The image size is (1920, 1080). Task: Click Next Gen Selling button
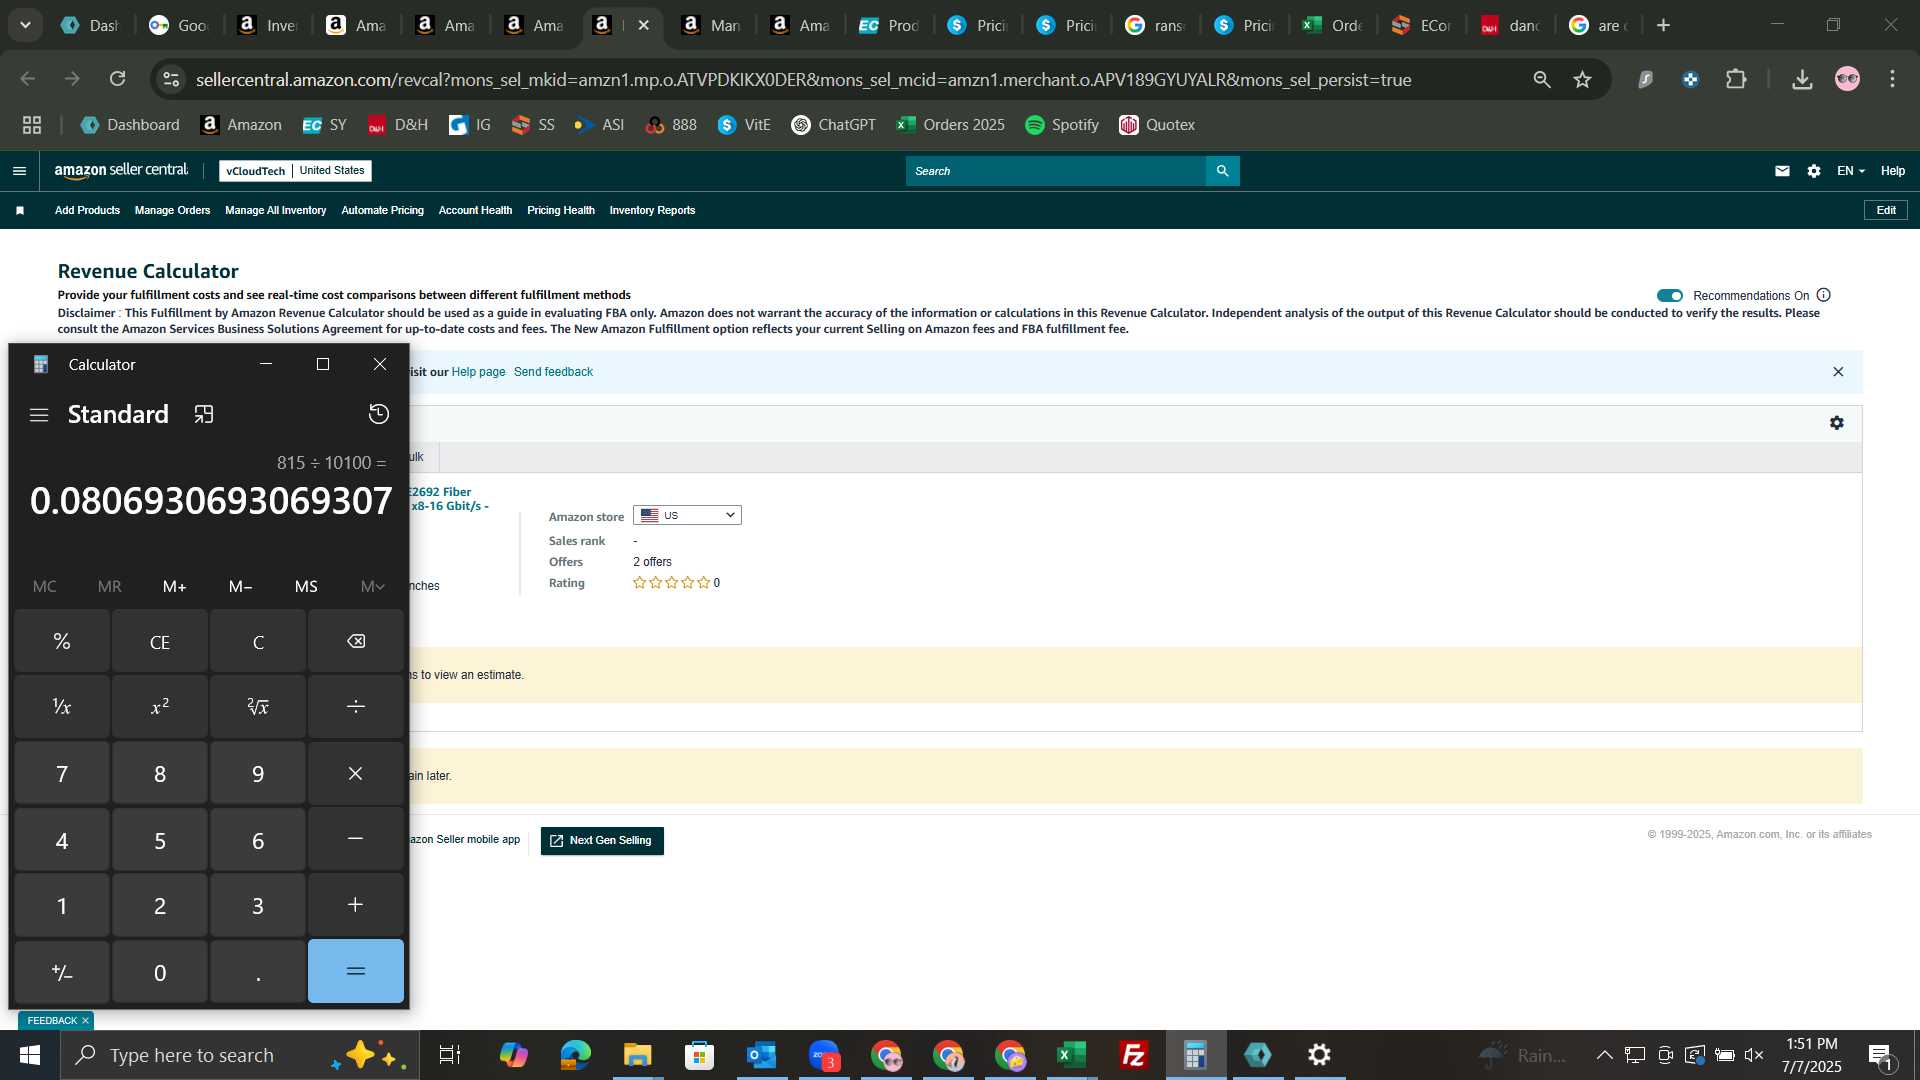pos(602,840)
